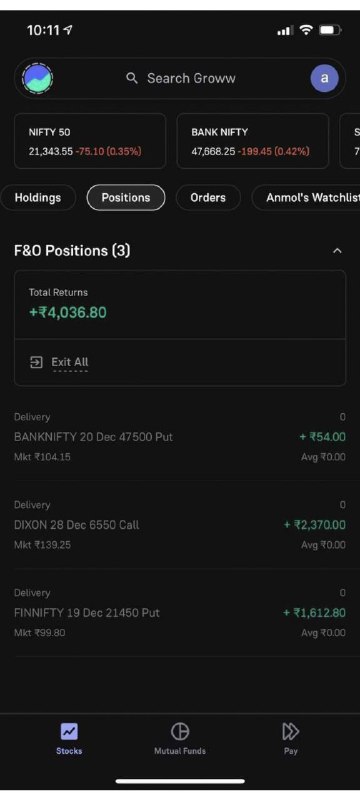Open the DIXON 28 Dec 6550 Call position

pos(180,524)
